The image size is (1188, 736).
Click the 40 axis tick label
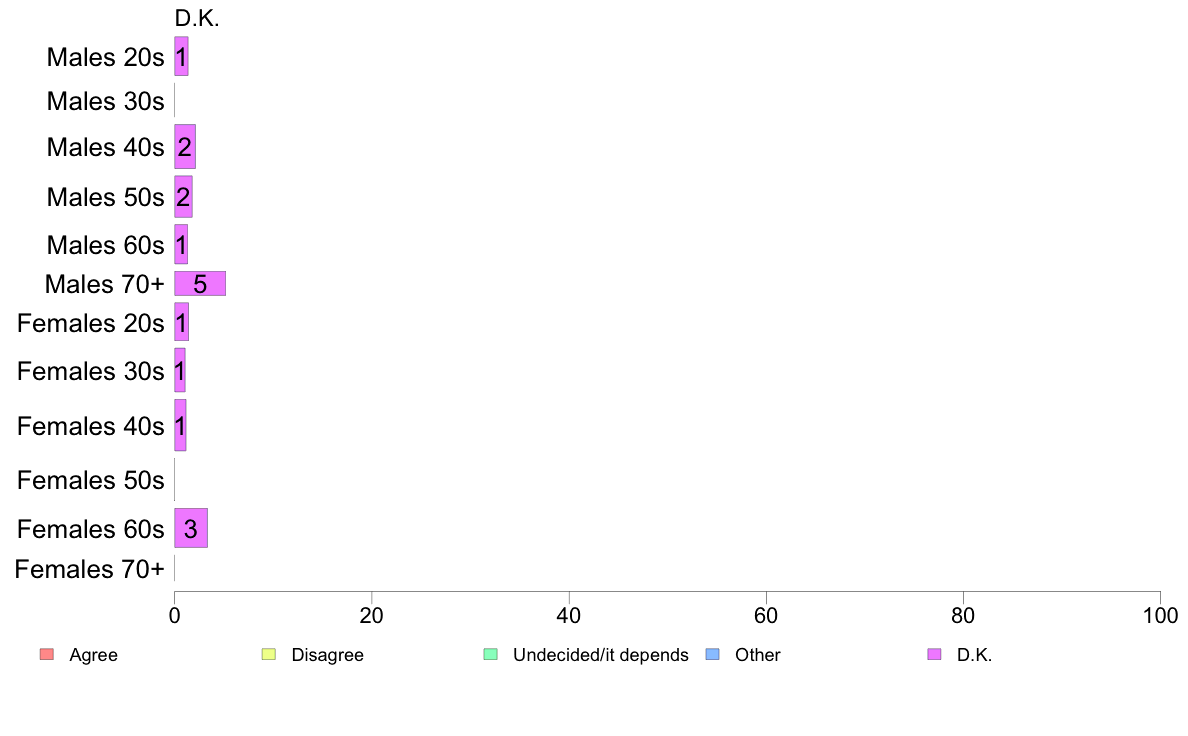tap(569, 615)
